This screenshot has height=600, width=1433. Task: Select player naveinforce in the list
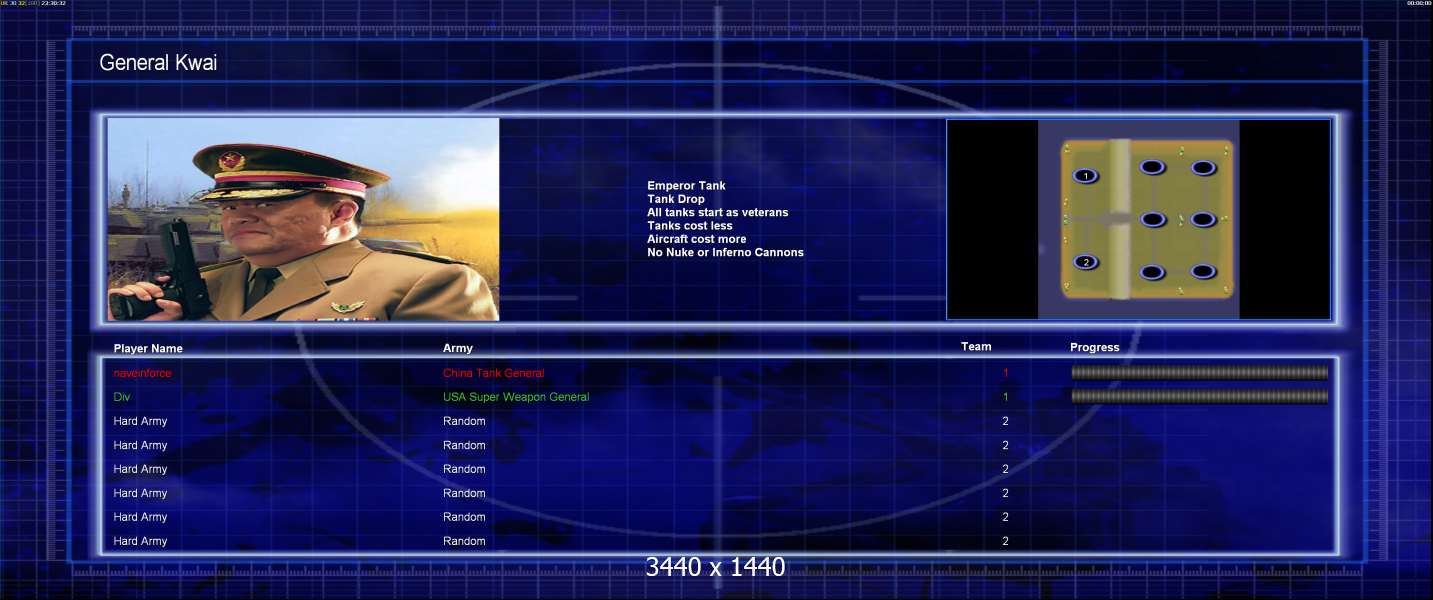pyautogui.click(x=142, y=373)
